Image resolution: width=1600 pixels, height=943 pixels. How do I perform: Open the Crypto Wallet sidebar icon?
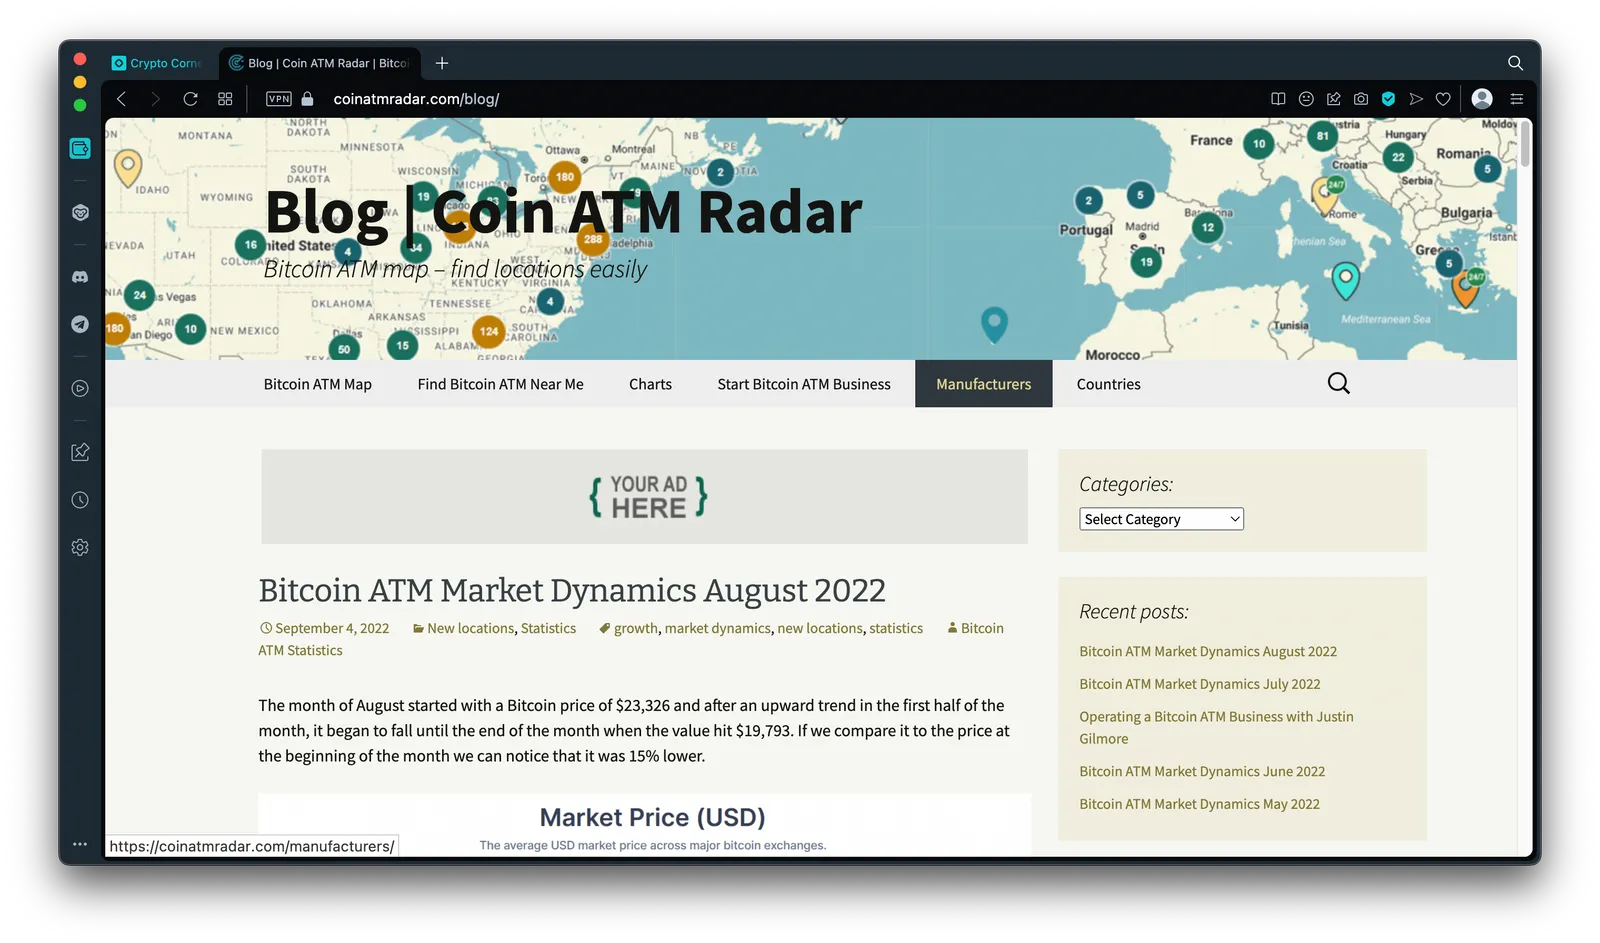click(x=80, y=148)
